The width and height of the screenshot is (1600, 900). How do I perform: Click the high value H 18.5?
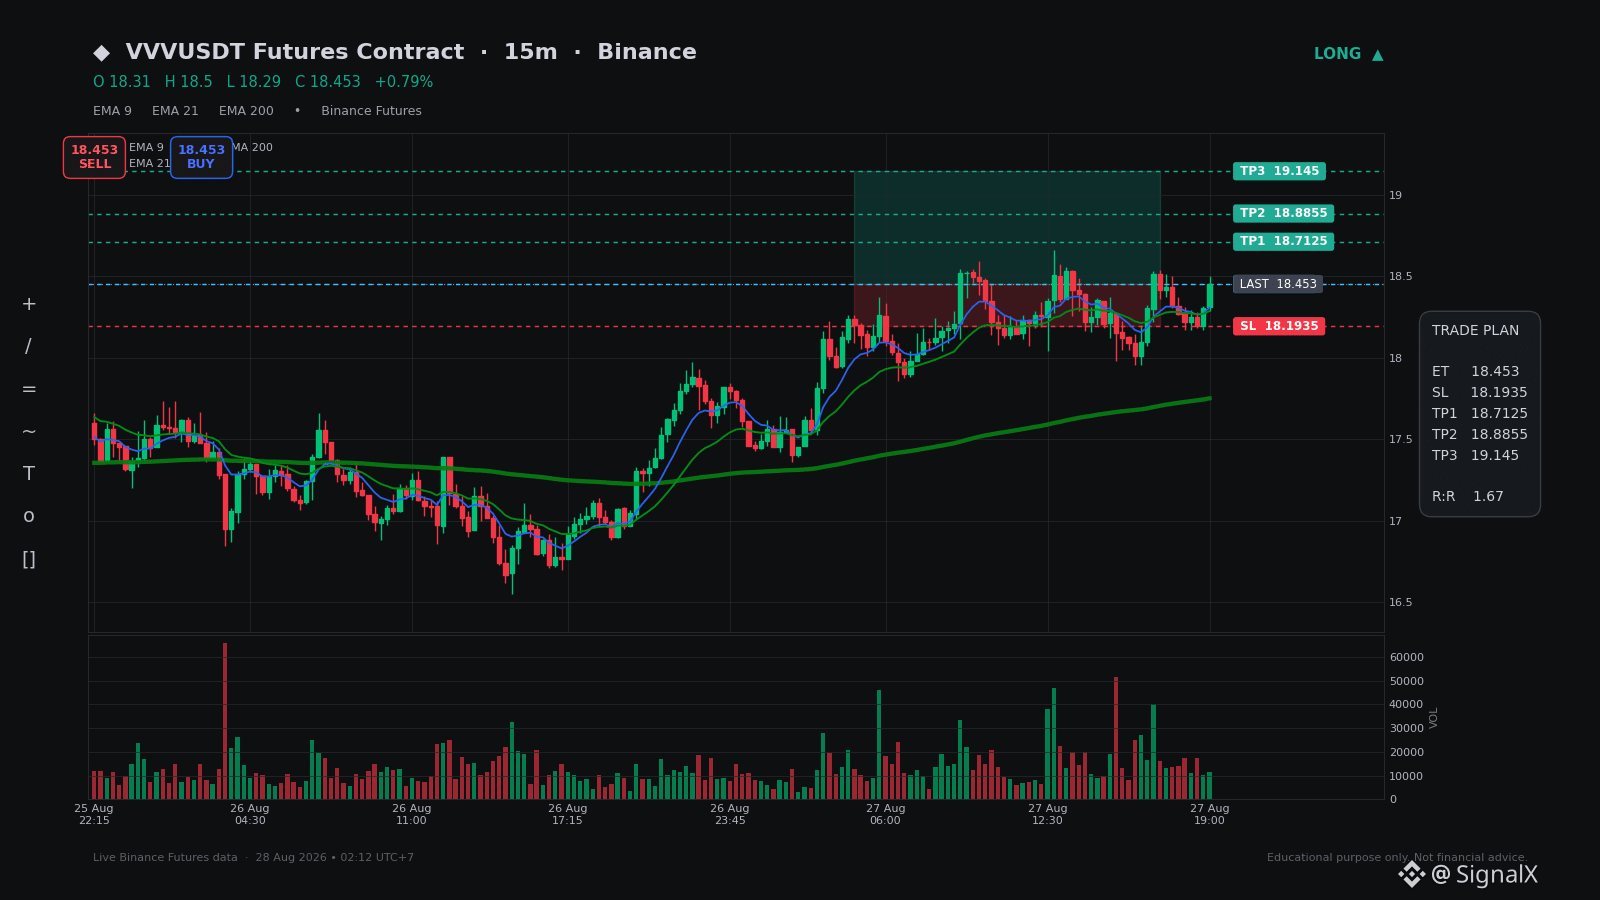pyautogui.click(x=189, y=82)
